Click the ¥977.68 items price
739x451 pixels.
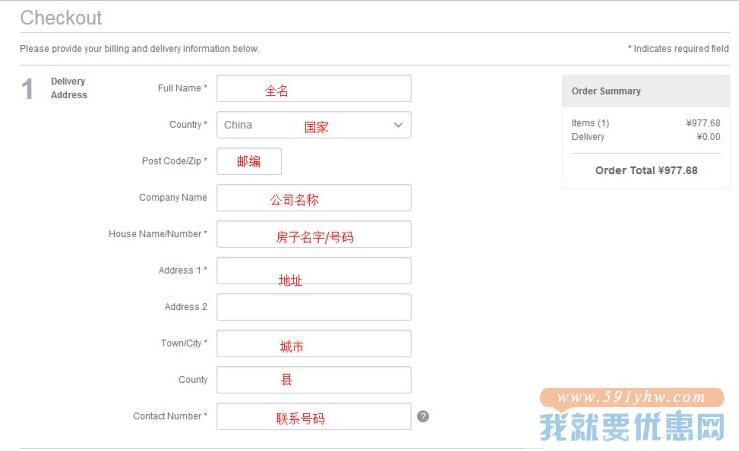[703, 123]
